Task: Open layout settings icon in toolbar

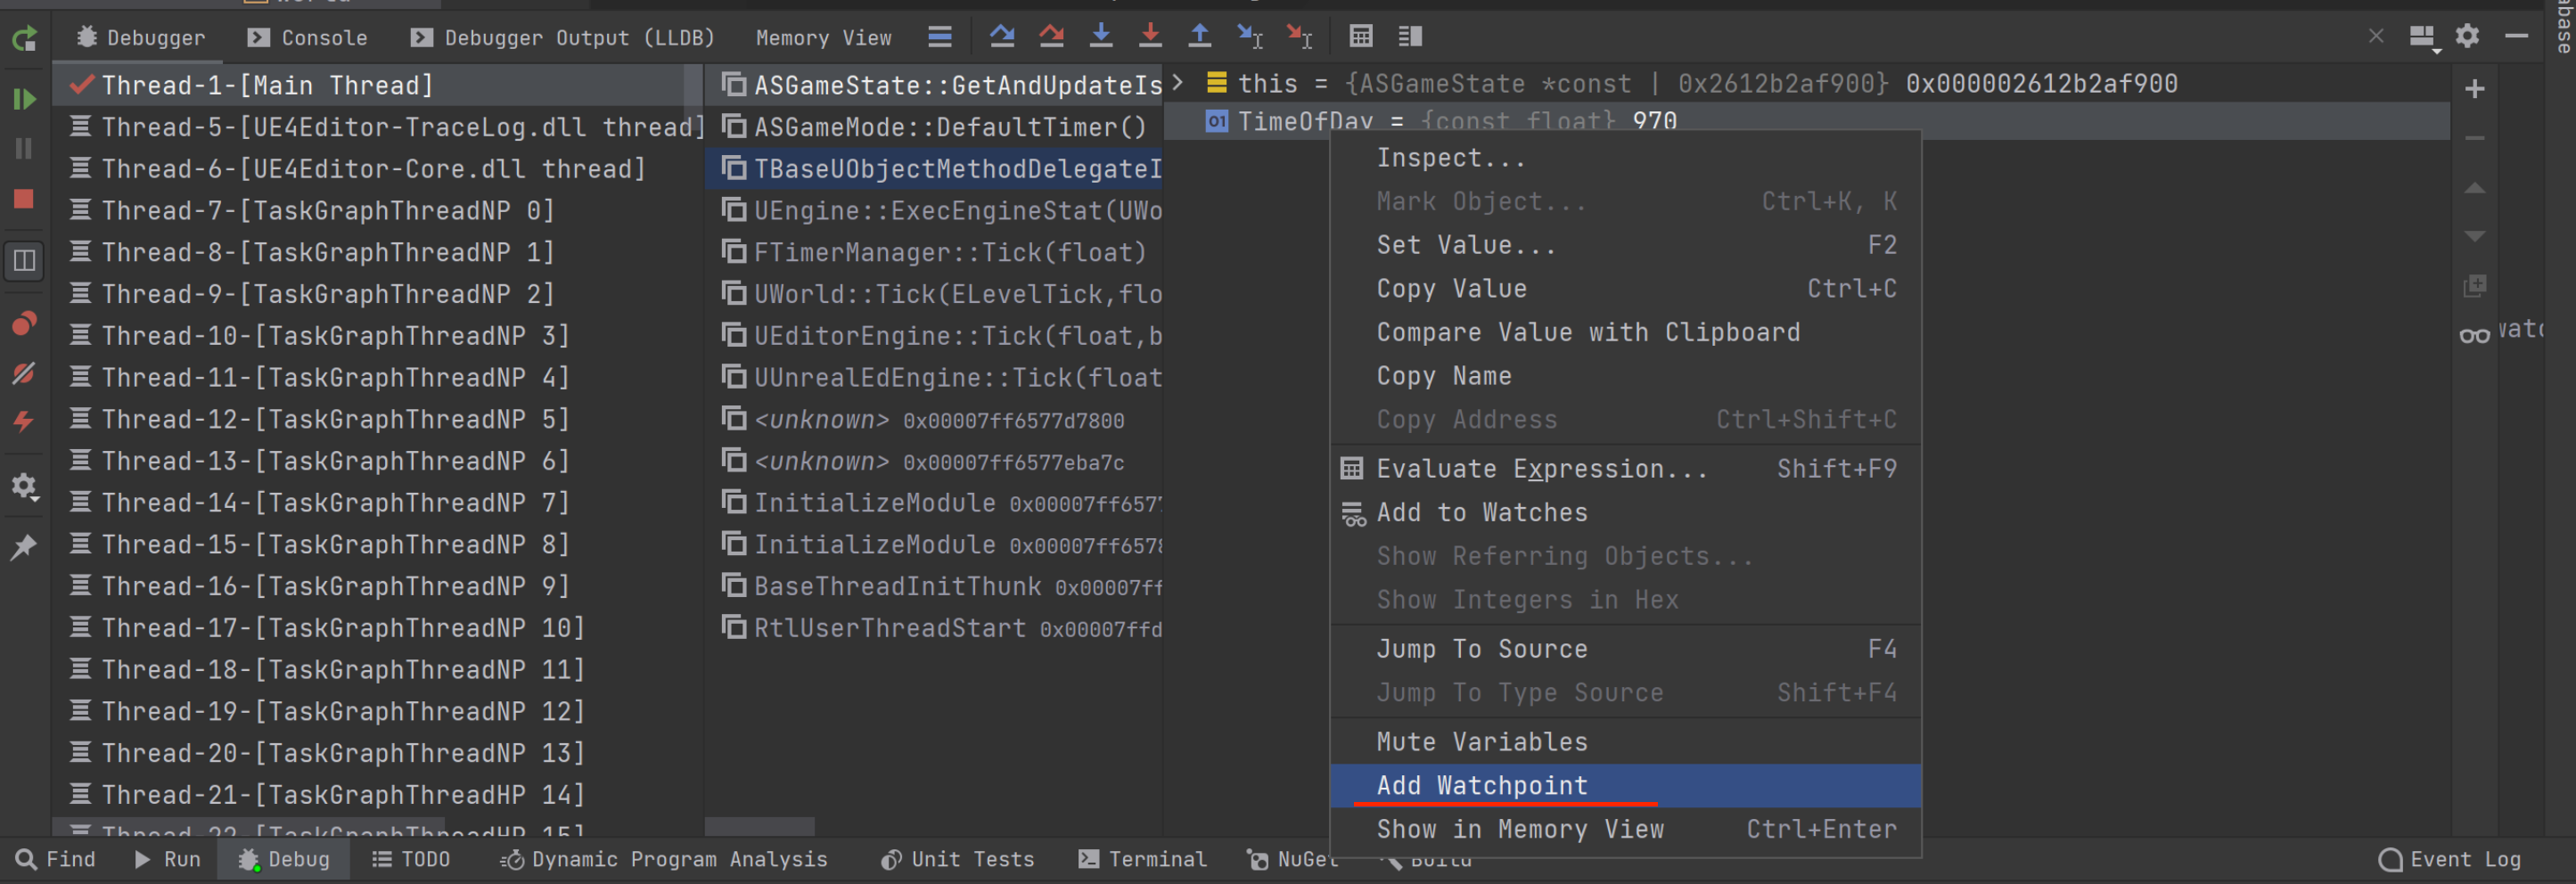Action: pyautogui.click(x=2423, y=38)
